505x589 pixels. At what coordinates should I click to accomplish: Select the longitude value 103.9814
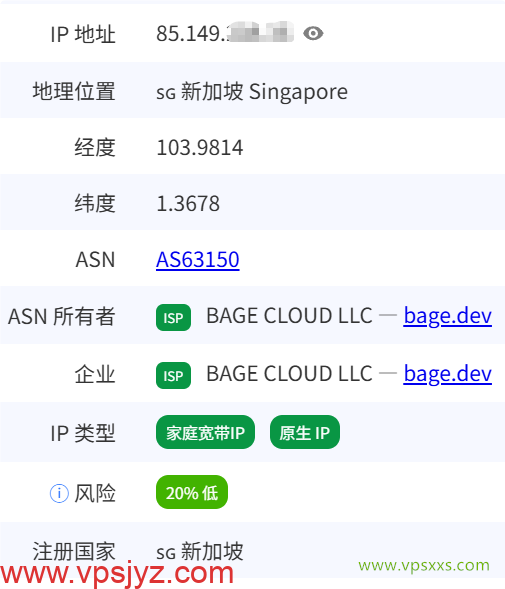point(200,147)
